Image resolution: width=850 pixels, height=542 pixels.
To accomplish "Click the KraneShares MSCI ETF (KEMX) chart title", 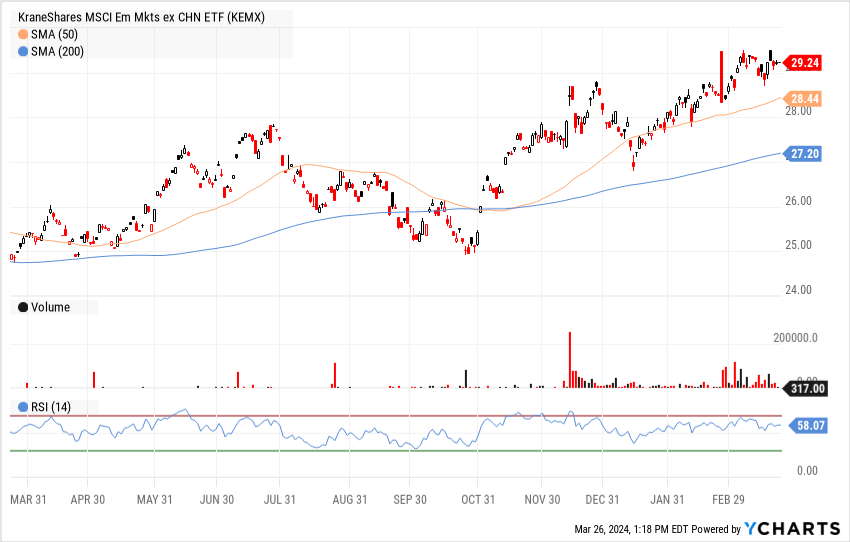I will pos(141,18).
